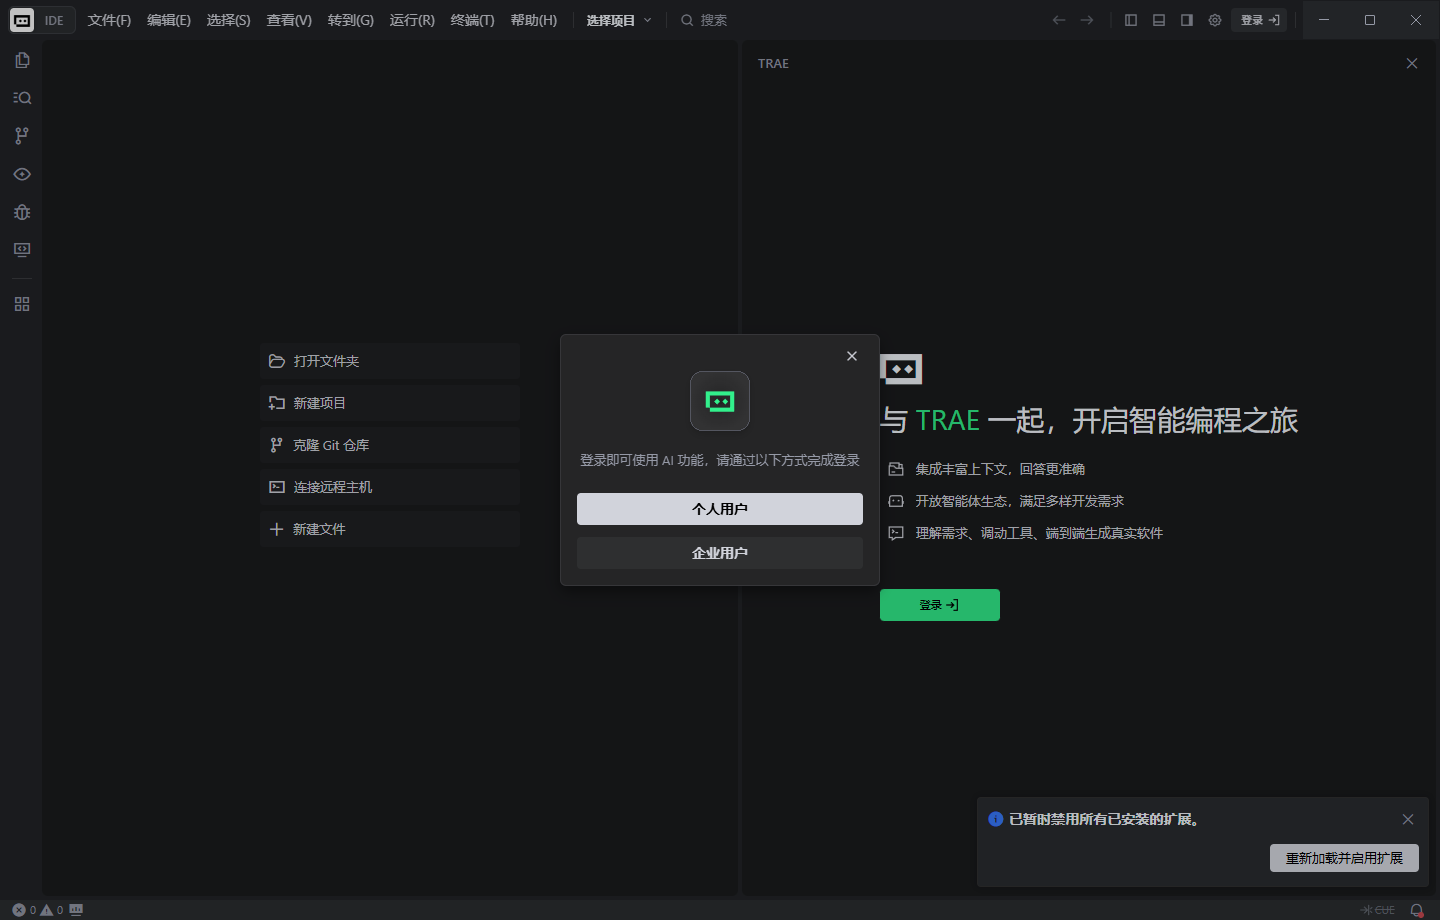Click the errors count icon in the status bar
This screenshot has height=920, width=1440.
[19, 910]
